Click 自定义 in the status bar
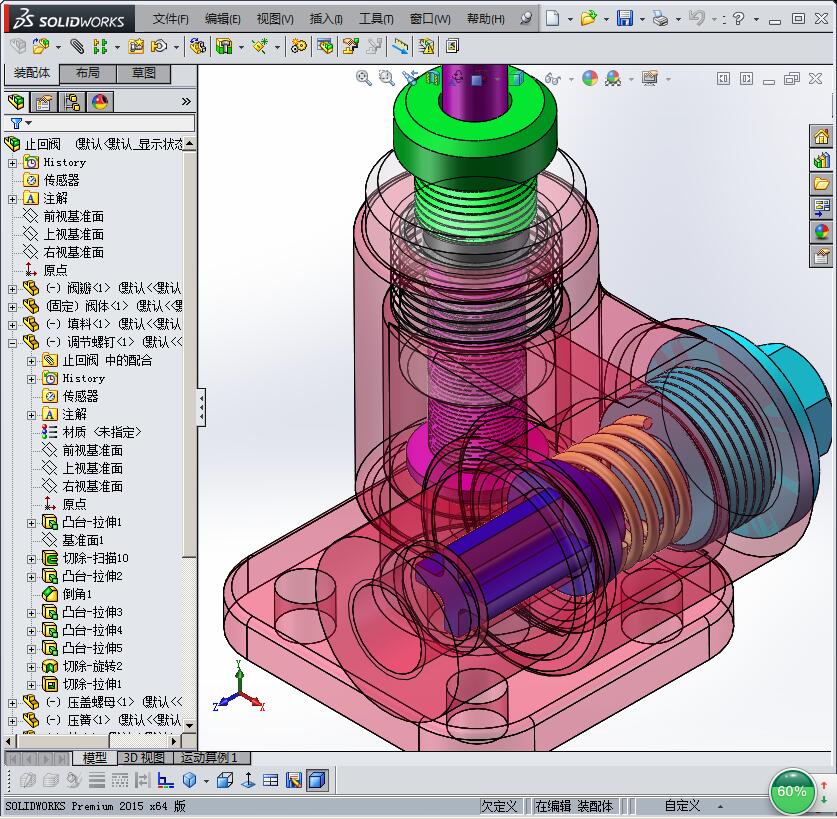Viewport: 837px width, 819px height. pyautogui.click(x=682, y=806)
